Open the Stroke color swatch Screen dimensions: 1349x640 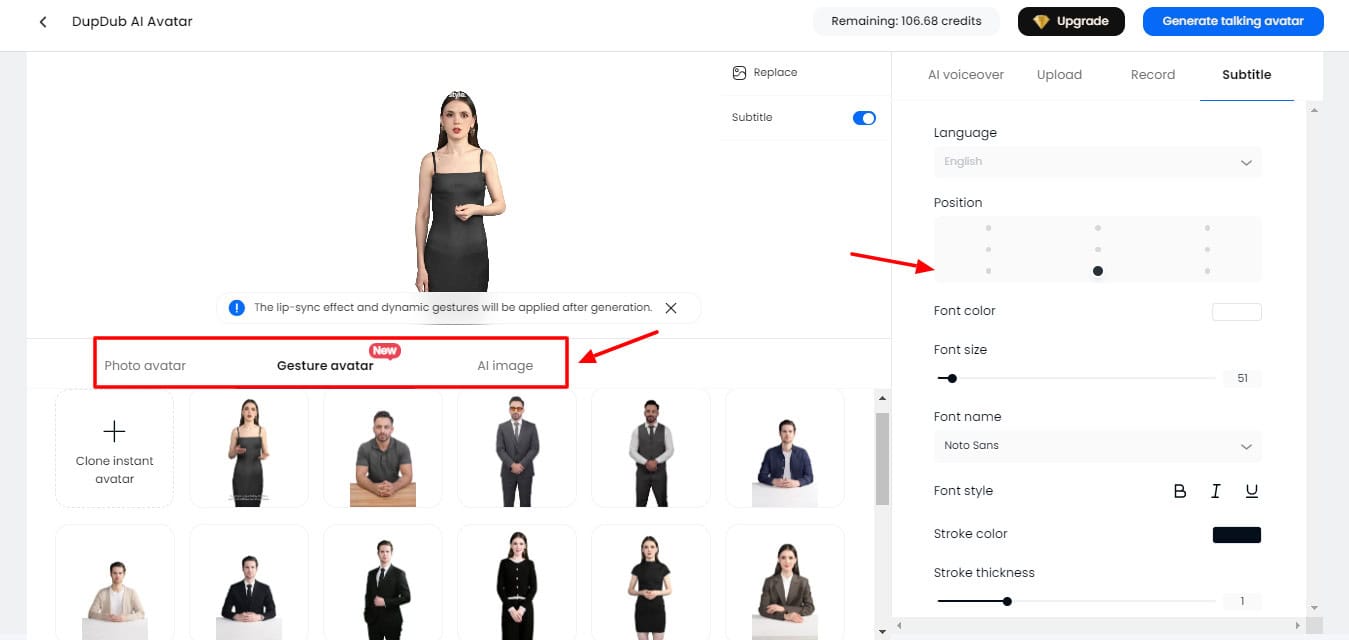pos(1236,535)
